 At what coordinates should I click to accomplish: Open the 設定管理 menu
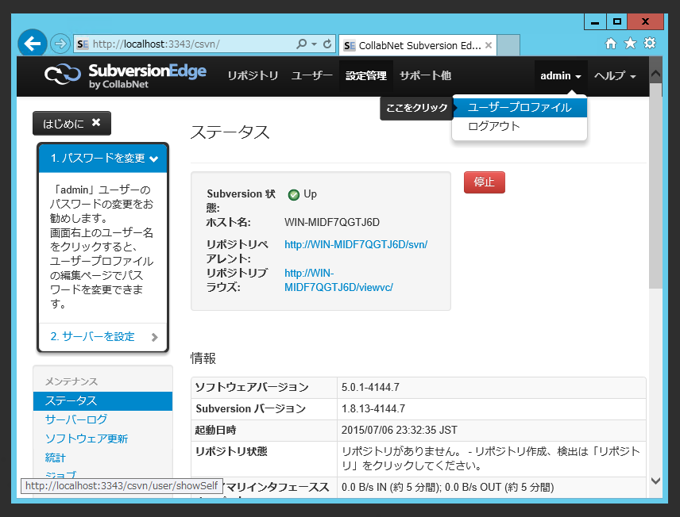[366, 75]
